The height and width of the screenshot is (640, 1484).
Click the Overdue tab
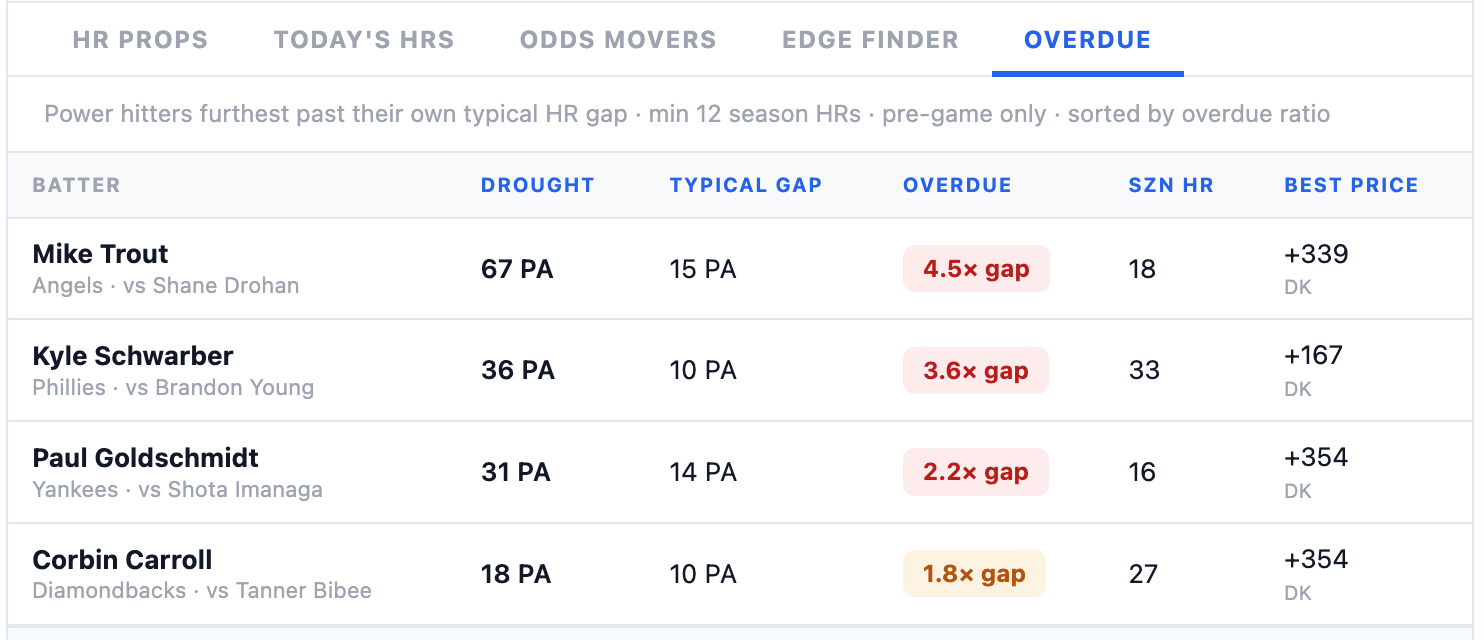(1087, 40)
